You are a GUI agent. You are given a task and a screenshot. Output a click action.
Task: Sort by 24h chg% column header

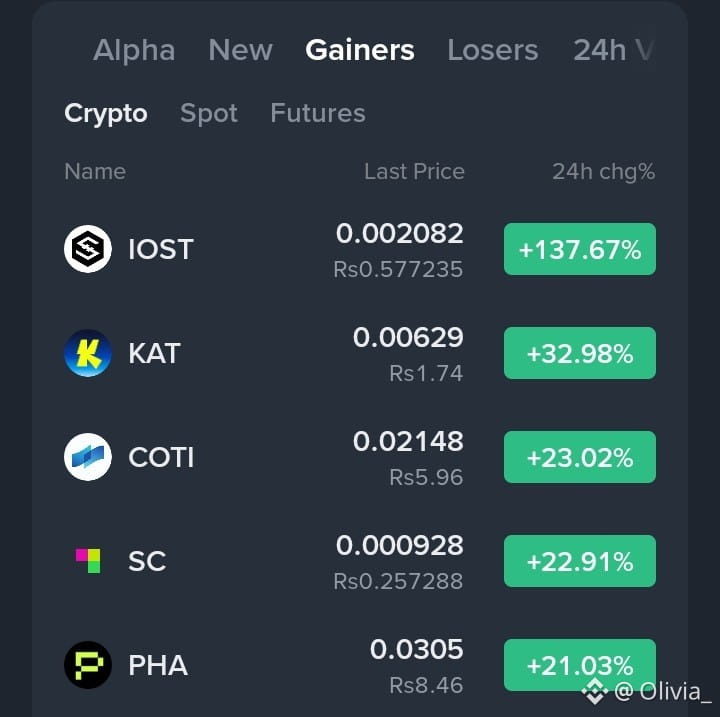point(604,172)
